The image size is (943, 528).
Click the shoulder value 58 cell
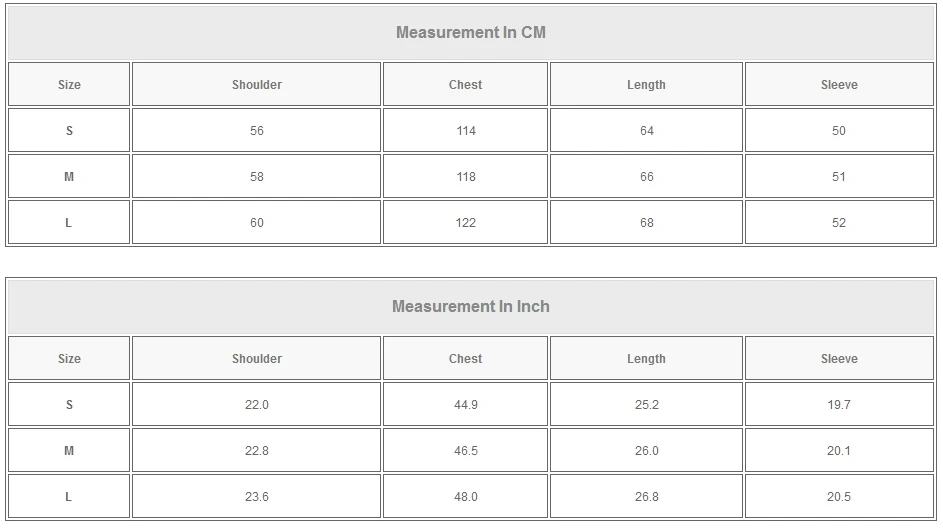point(257,177)
